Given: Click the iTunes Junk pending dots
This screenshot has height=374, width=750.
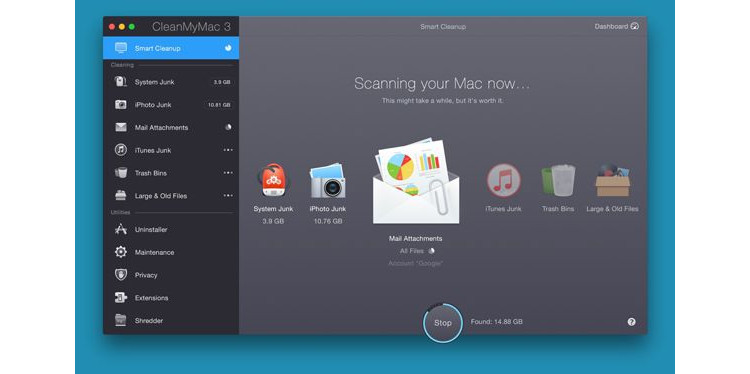Looking at the screenshot, I should point(228,150).
